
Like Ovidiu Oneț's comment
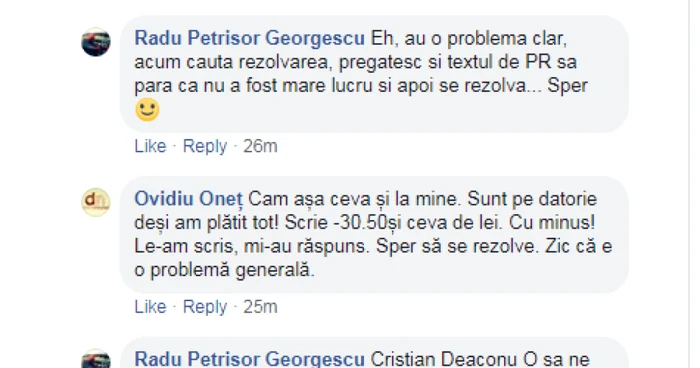[150, 307]
